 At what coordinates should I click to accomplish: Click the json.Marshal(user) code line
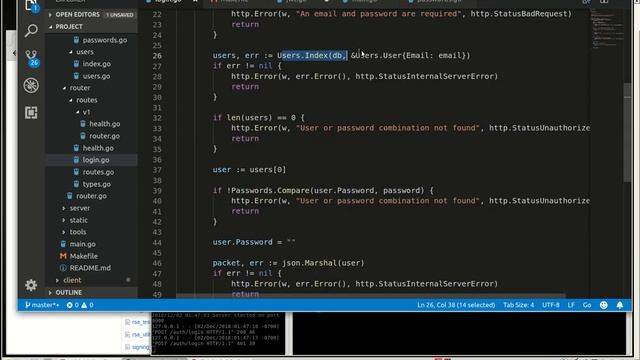tap(288, 263)
